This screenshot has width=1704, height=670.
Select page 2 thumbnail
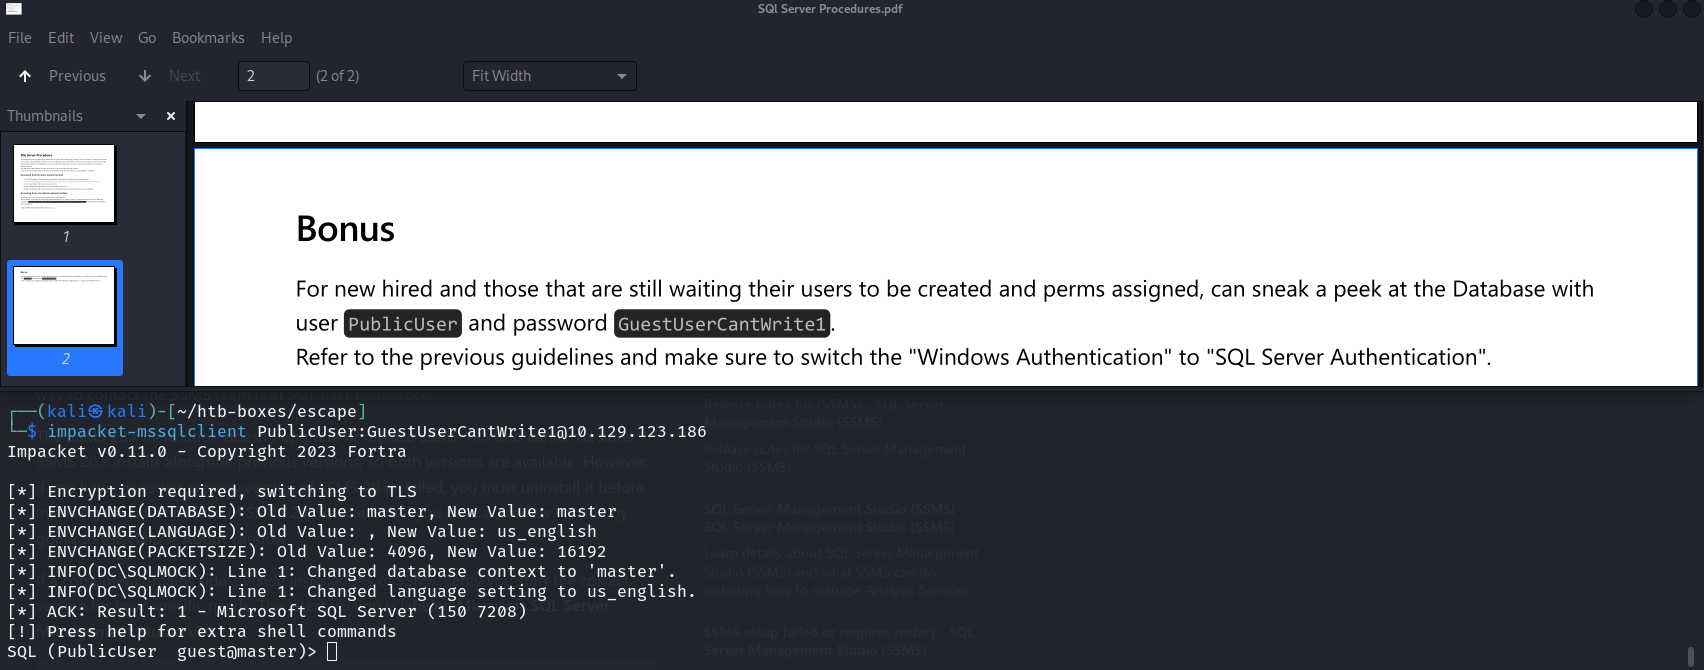[65, 306]
